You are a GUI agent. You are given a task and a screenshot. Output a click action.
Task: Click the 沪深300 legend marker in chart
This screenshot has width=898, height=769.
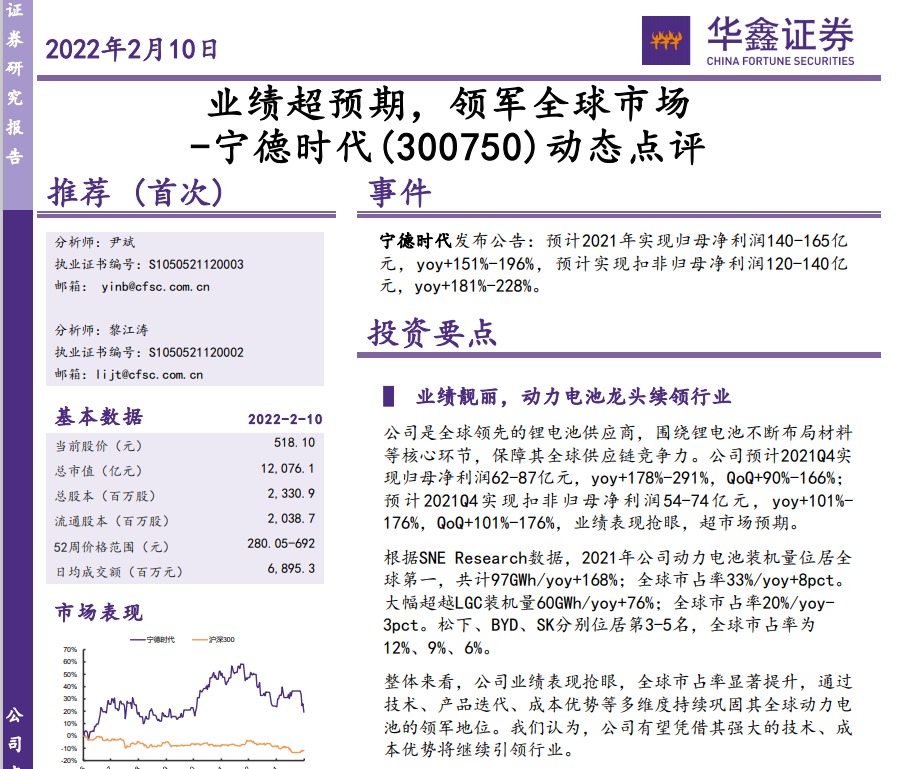click(x=196, y=639)
